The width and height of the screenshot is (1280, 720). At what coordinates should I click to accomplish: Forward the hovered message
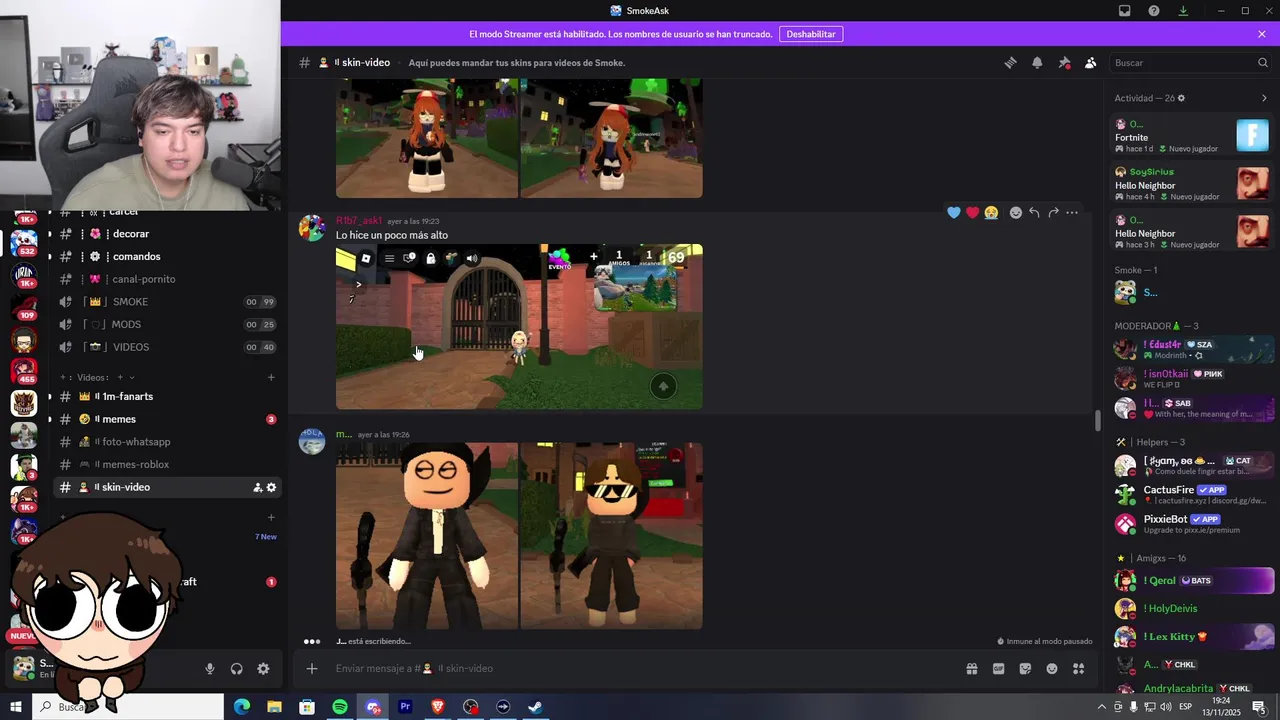pos(1053,212)
